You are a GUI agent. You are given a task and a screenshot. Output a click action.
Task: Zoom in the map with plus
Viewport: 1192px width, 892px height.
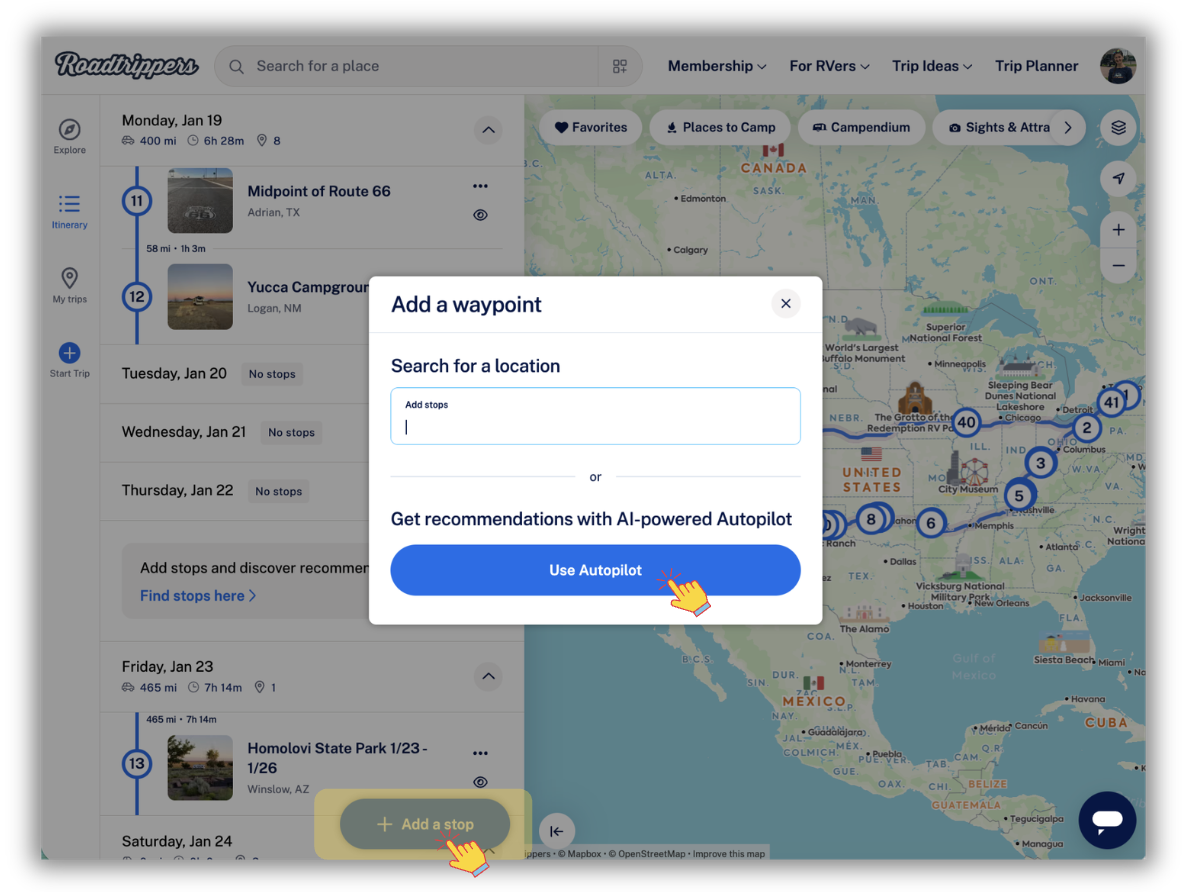[1118, 230]
